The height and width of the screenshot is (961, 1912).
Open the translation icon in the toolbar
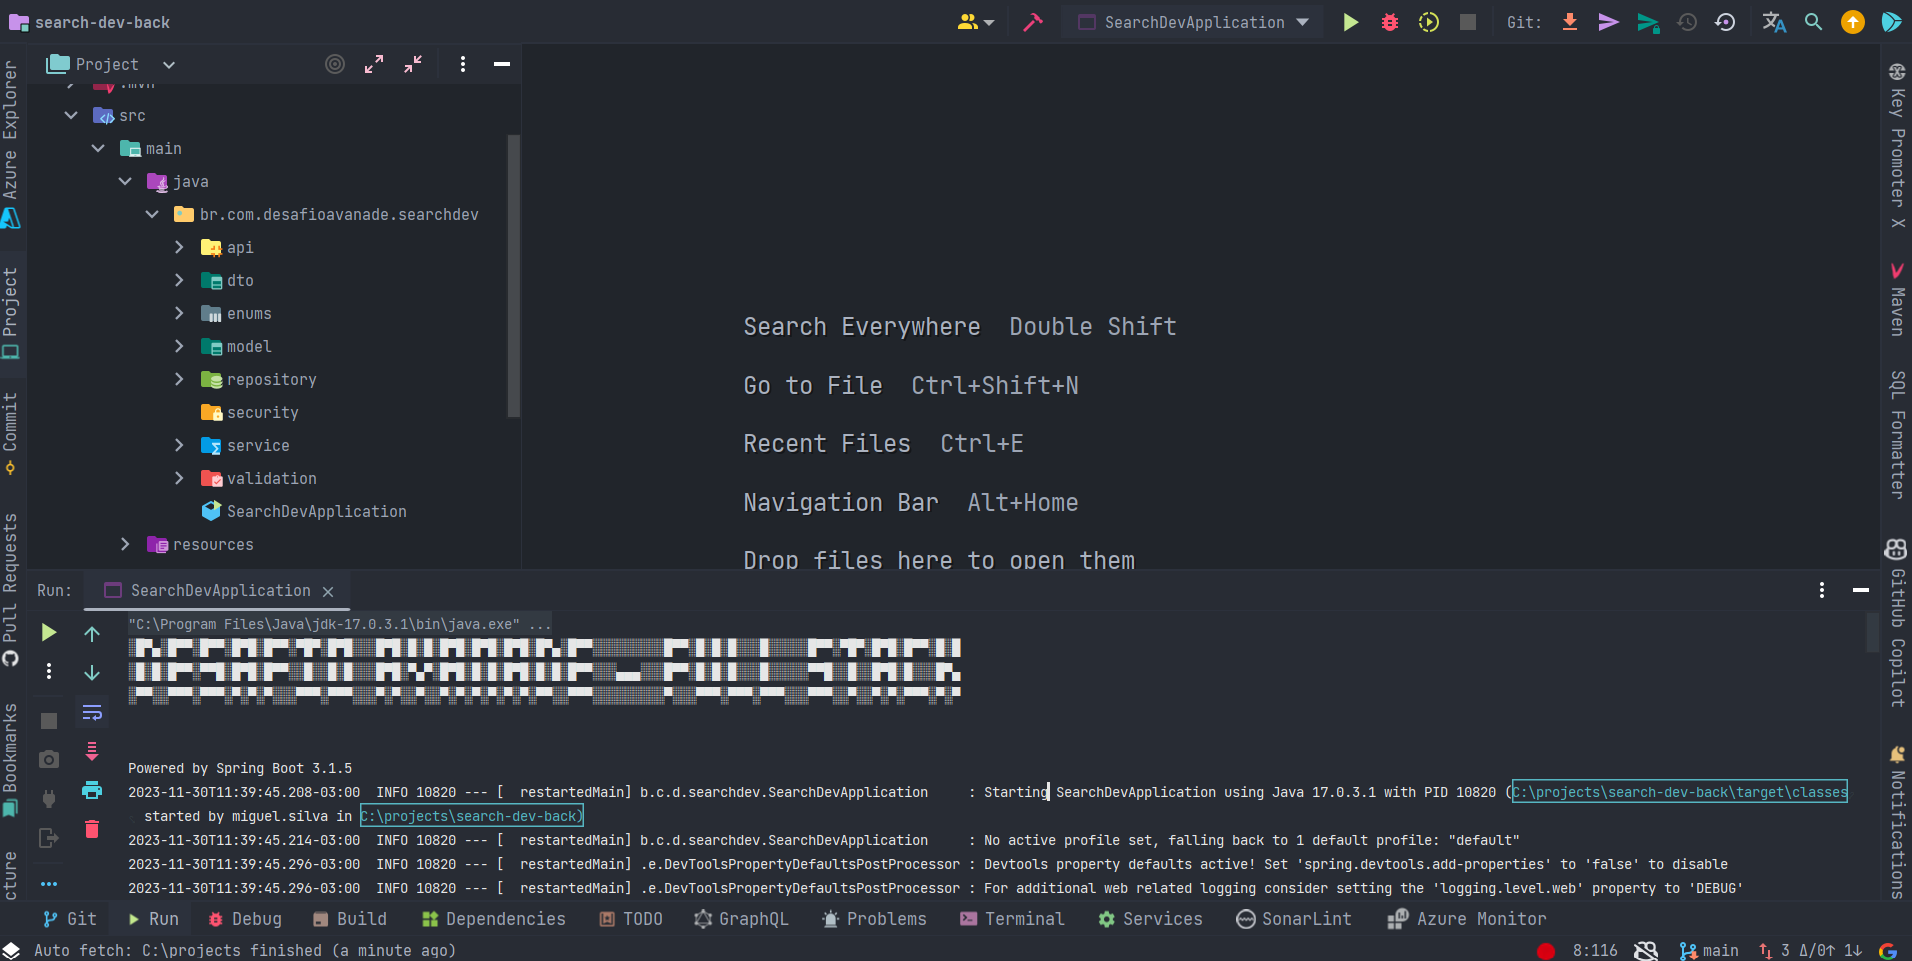(1774, 22)
